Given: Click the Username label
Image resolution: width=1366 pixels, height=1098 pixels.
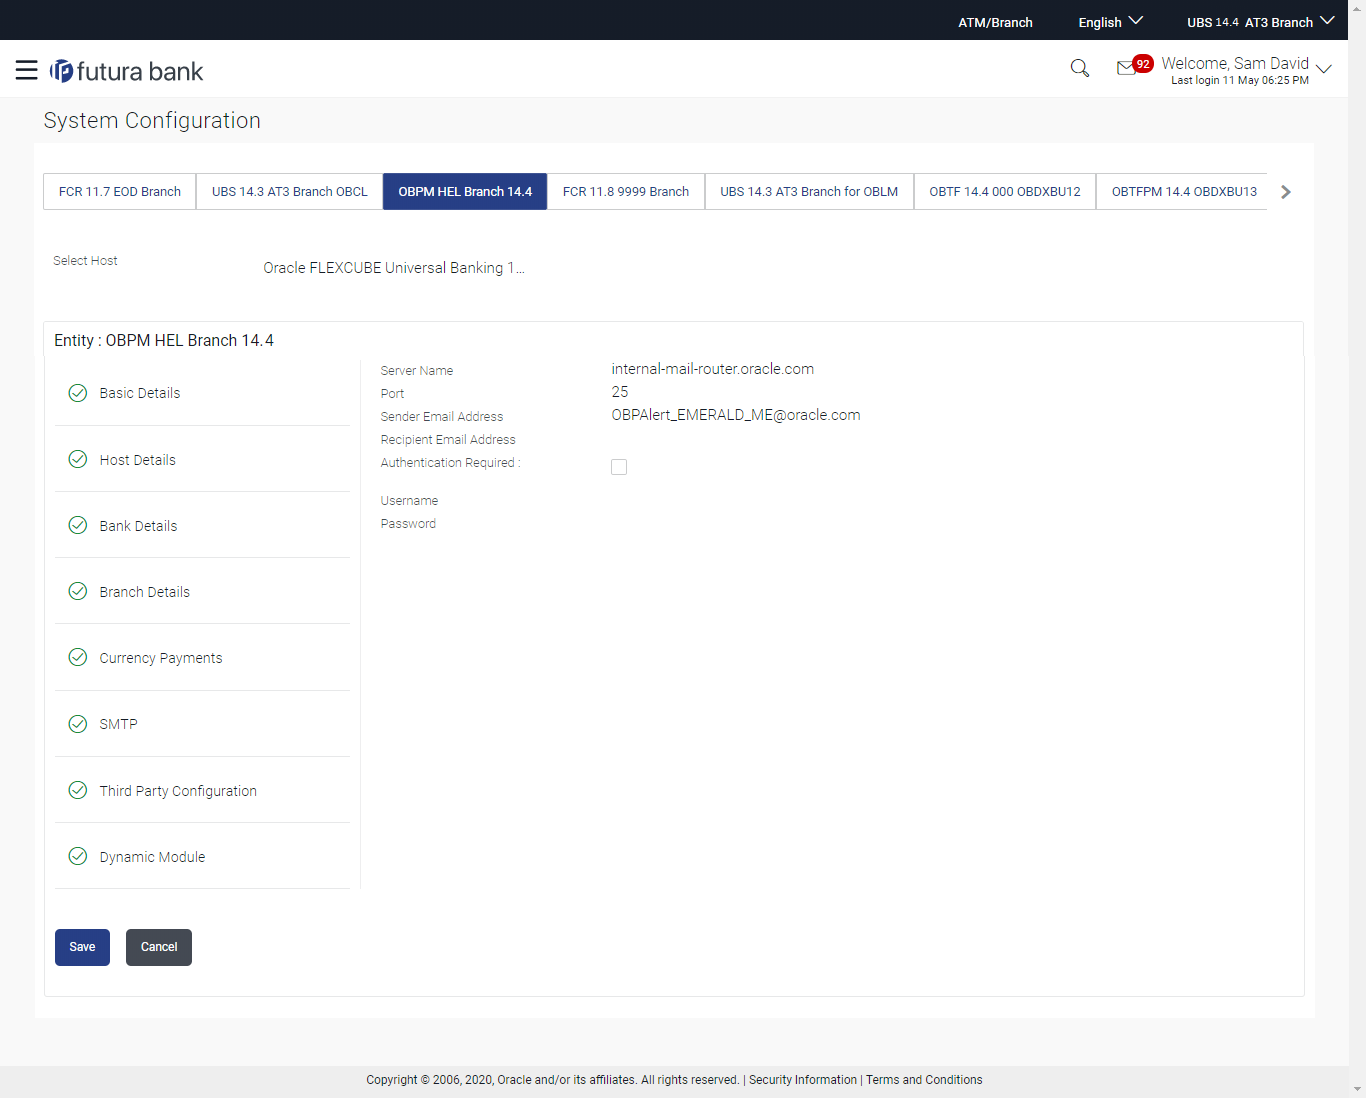Looking at the screenshot, I should (x=409, y=501).
